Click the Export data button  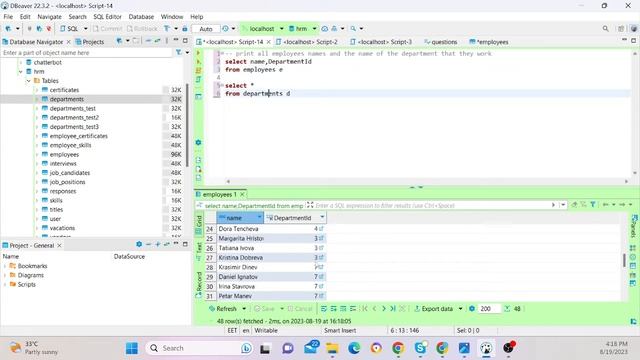[x=433, y=309]
